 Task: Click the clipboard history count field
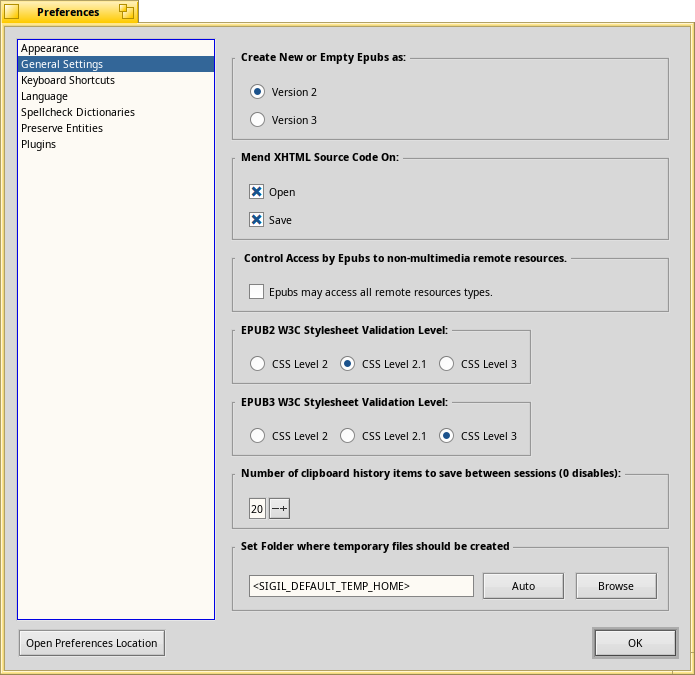[258, 508]
